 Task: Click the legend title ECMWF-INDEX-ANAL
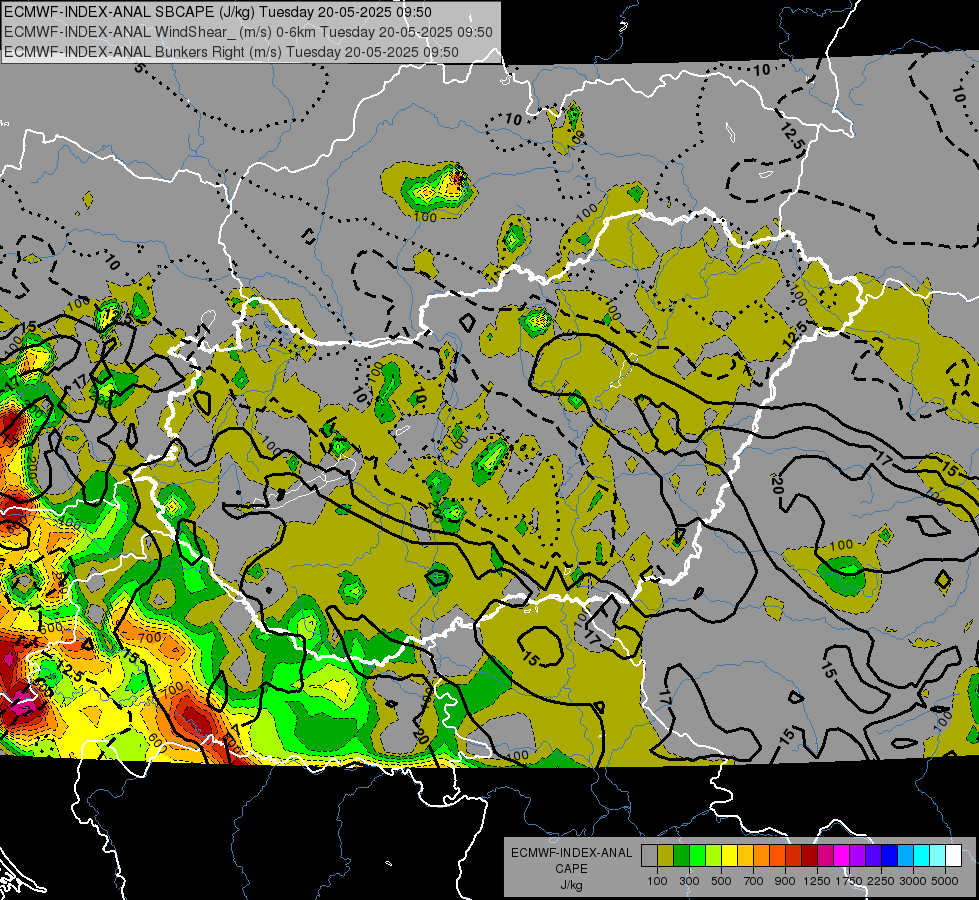(x=571, y=853)
